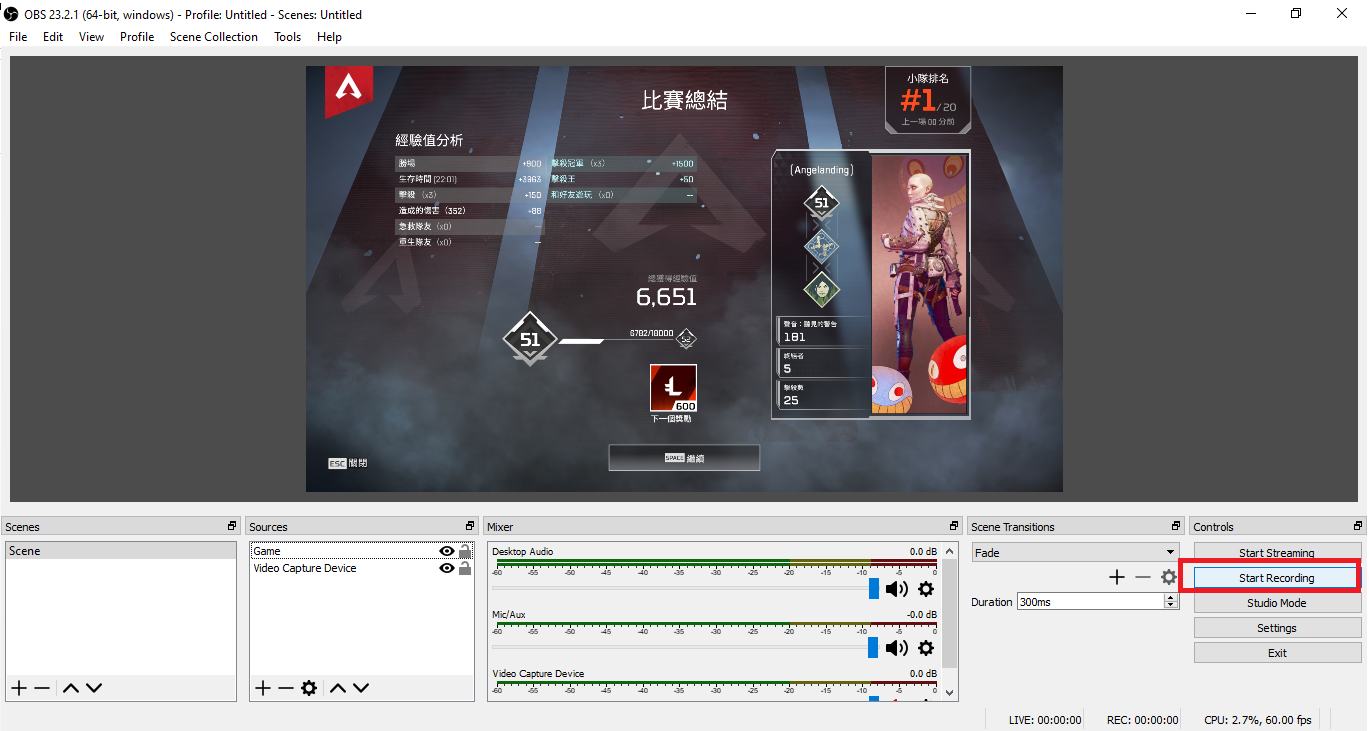1369x731 pixels.
Task: Toggle visibility of Game source
Action: tap(447, 551)
